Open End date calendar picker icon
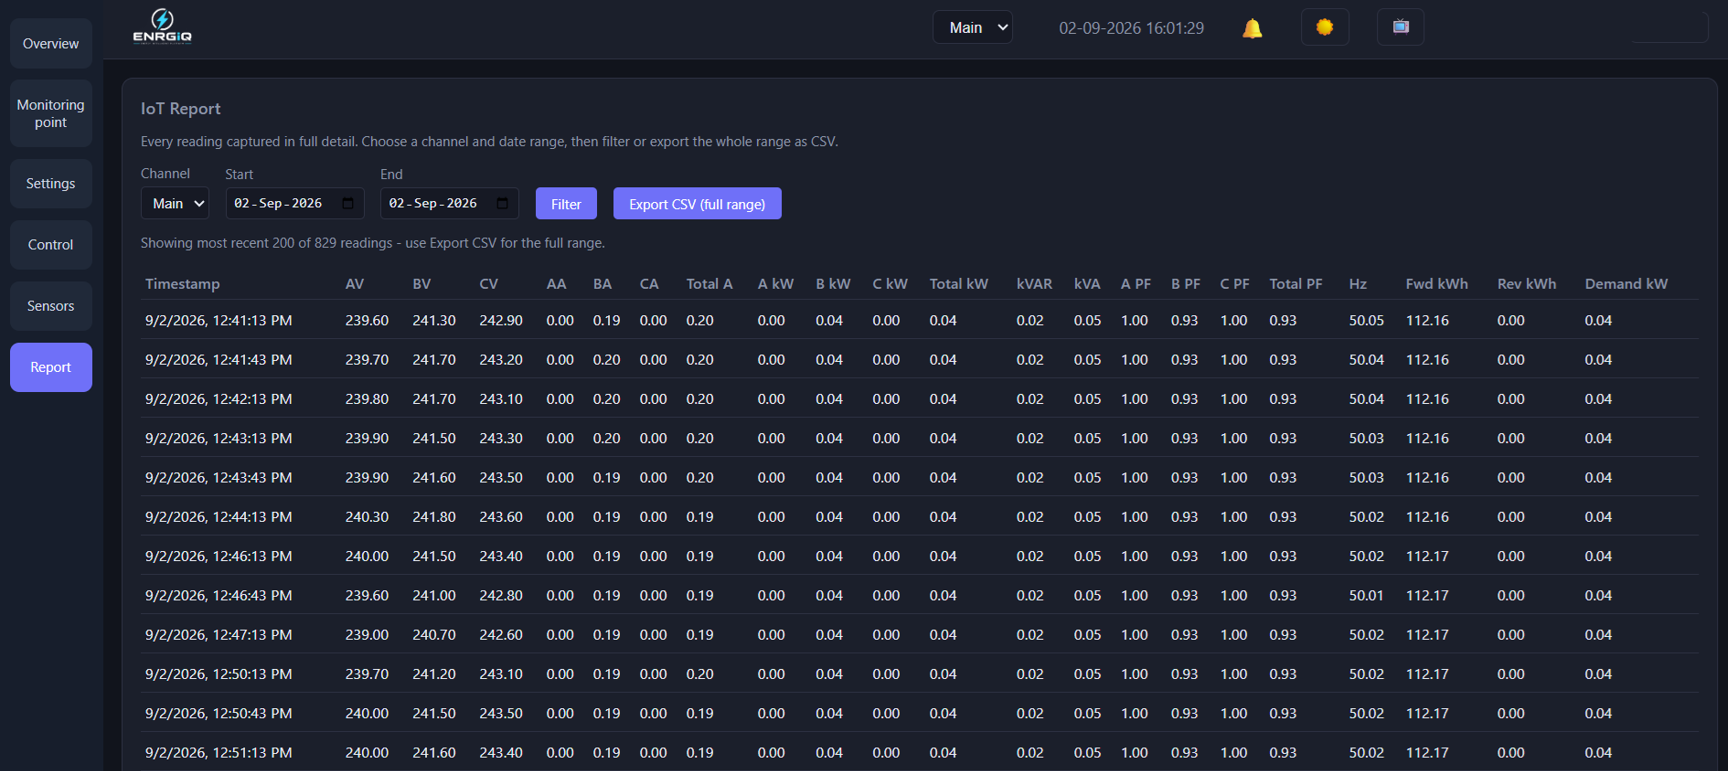The height and width of the screenshot is (771, 1728). click(x=503, y=203)
